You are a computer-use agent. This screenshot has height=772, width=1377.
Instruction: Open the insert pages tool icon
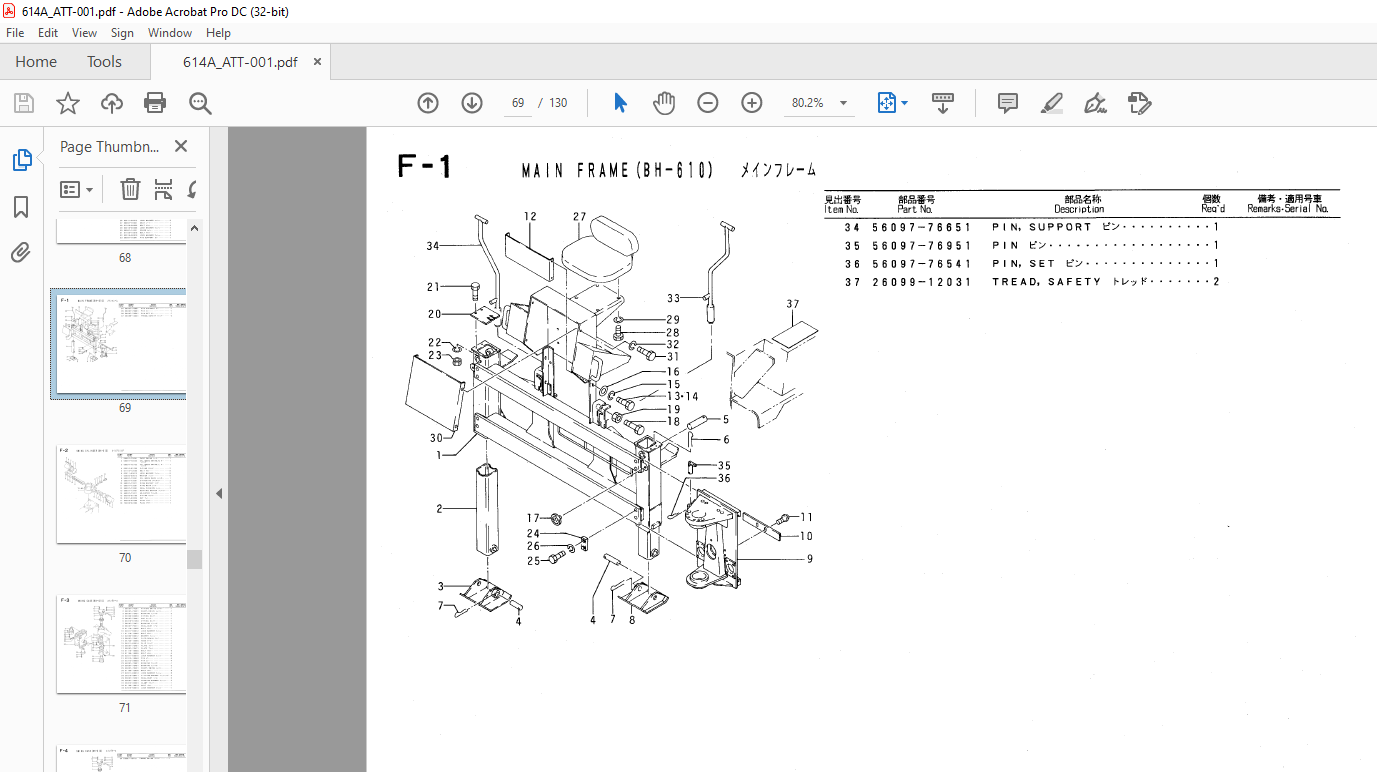[x=164, y=189]
